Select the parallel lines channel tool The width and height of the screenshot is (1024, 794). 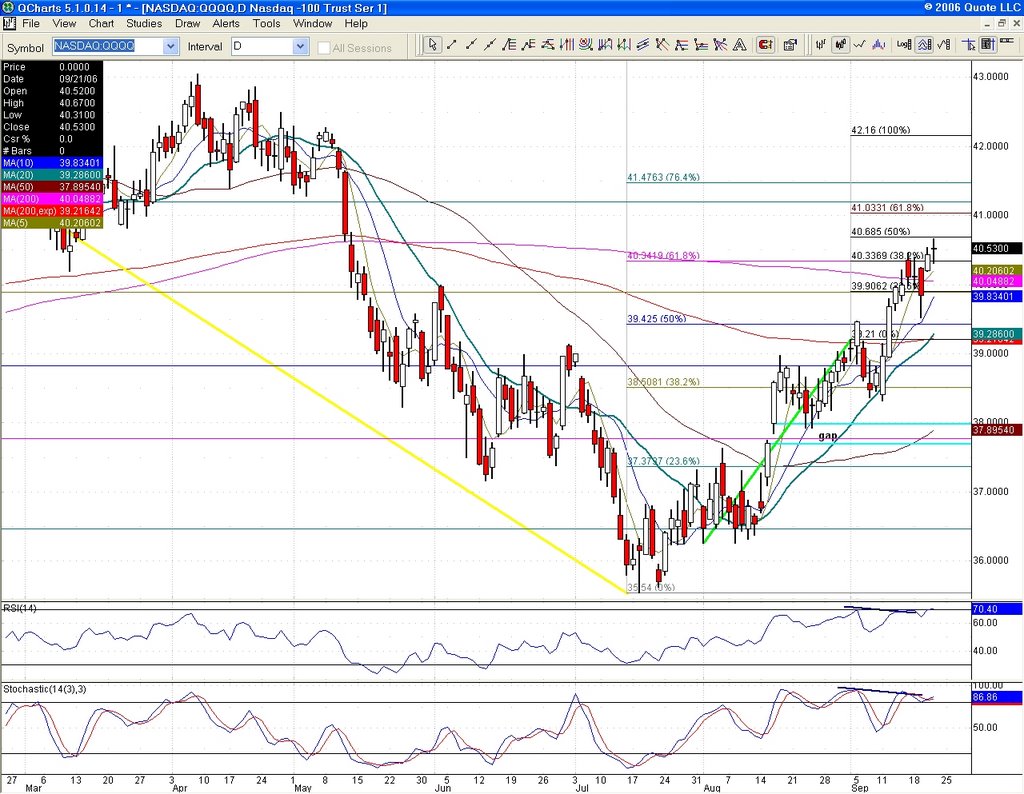(643, 45)
